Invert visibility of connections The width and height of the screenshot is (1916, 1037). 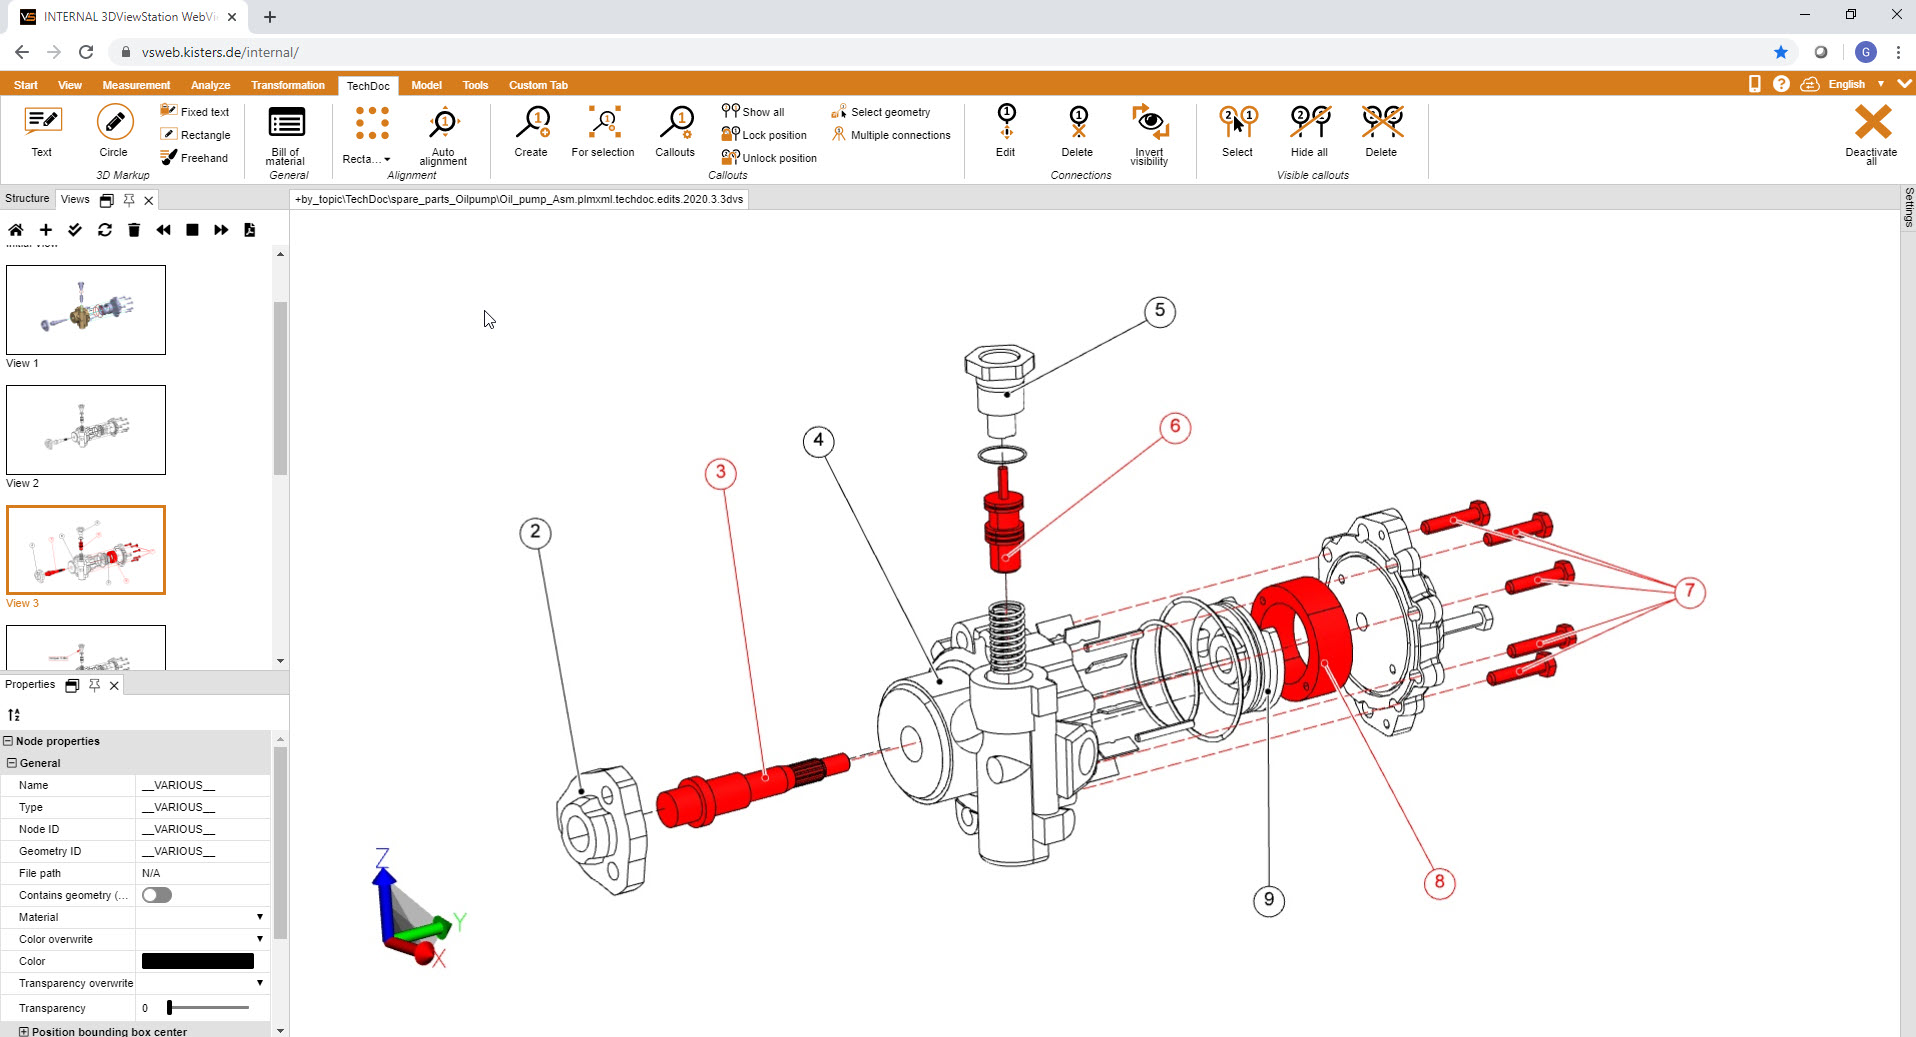tap(1150, 135)
